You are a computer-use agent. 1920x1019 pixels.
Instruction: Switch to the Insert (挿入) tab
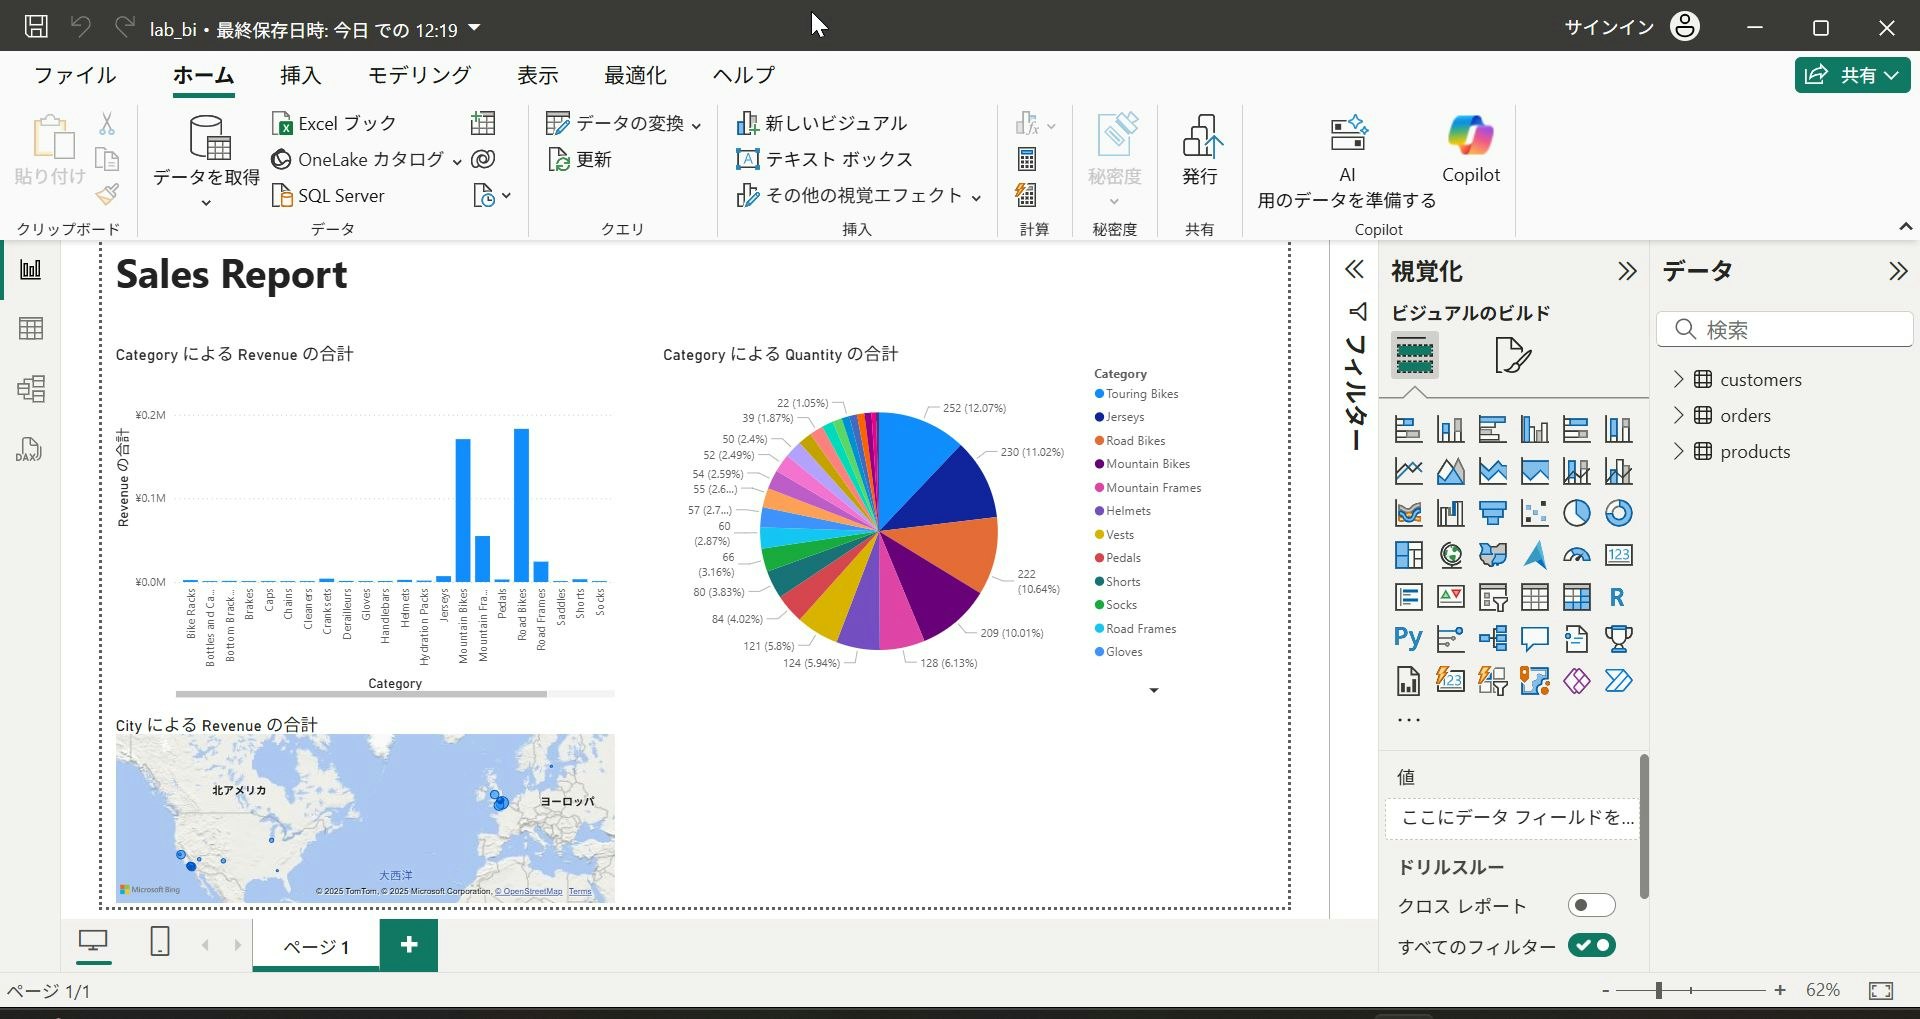tap(301, 75)
